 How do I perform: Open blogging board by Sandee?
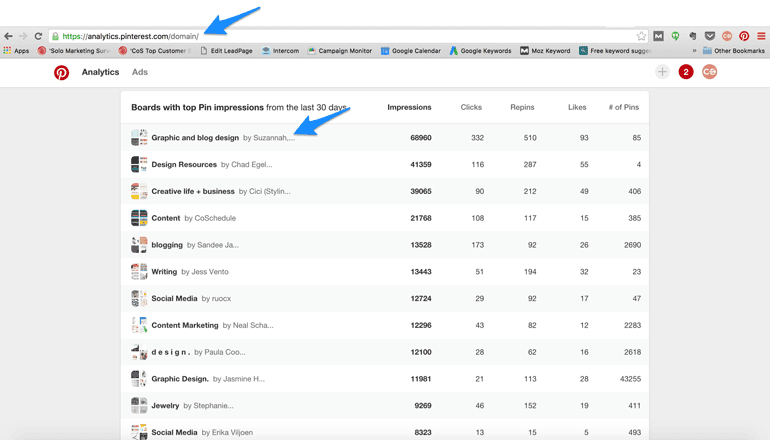tap(167, 245)
